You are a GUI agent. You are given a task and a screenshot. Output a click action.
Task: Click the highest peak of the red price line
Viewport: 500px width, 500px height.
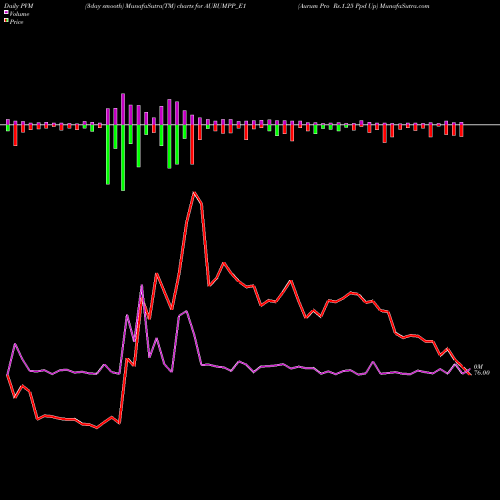click(x=194, y=192)
